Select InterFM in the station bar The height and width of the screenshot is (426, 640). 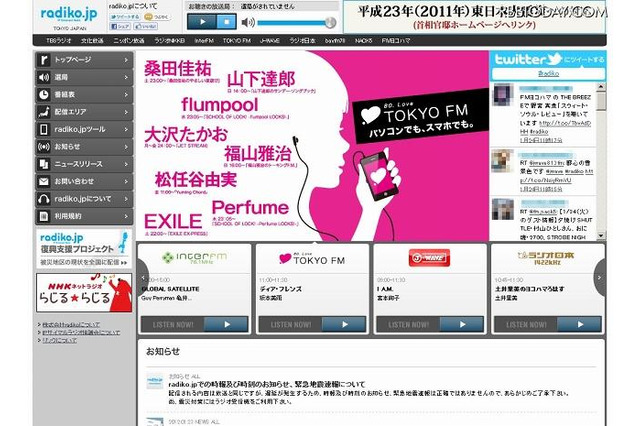pyautogui.click(x=204, y=40)
